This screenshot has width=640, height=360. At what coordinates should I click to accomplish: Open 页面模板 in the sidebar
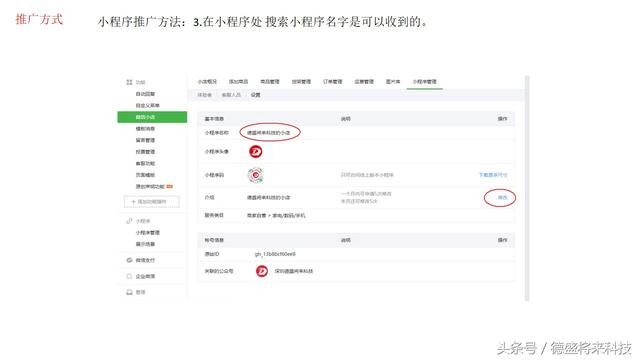tap(145, 175)
